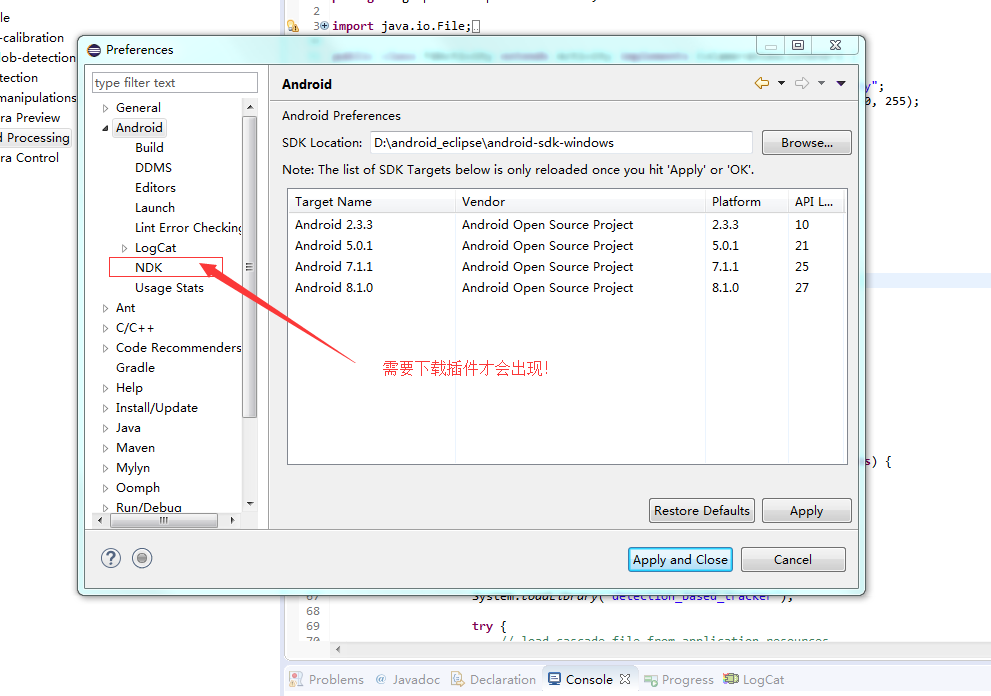Select the Editors item under Android

coord(155,188)
